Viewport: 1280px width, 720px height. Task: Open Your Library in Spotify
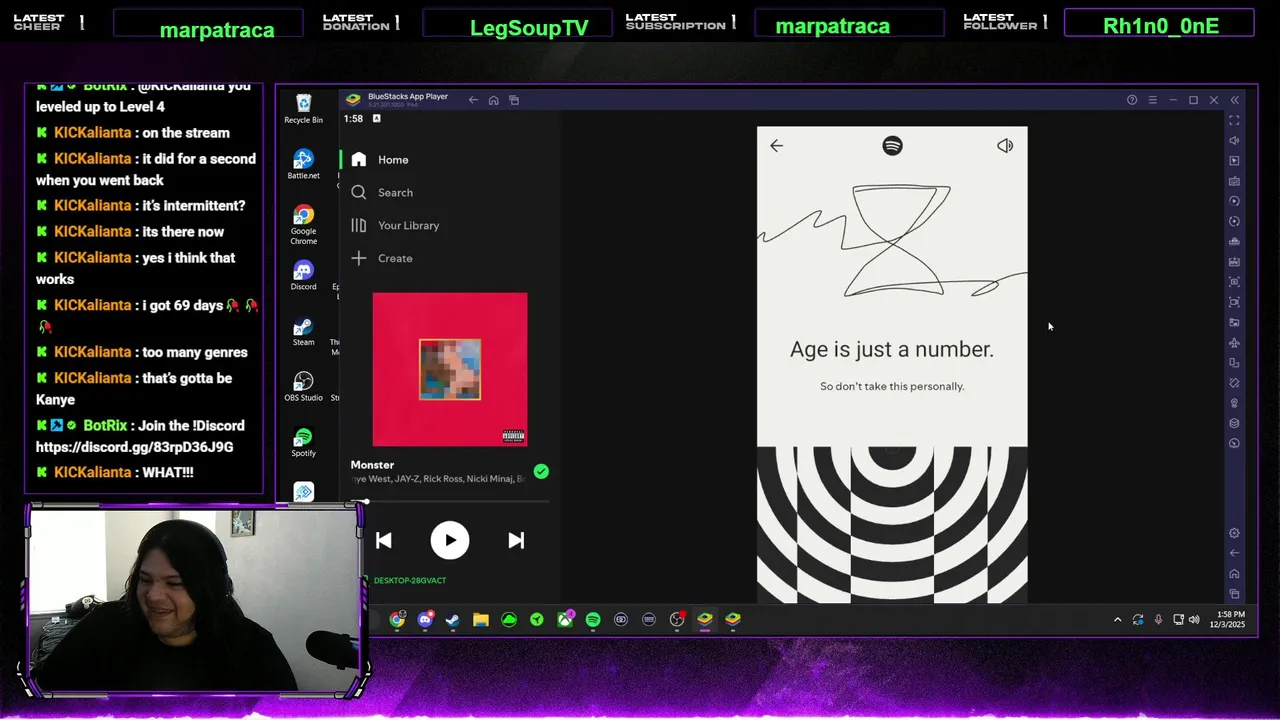(395, 226)
